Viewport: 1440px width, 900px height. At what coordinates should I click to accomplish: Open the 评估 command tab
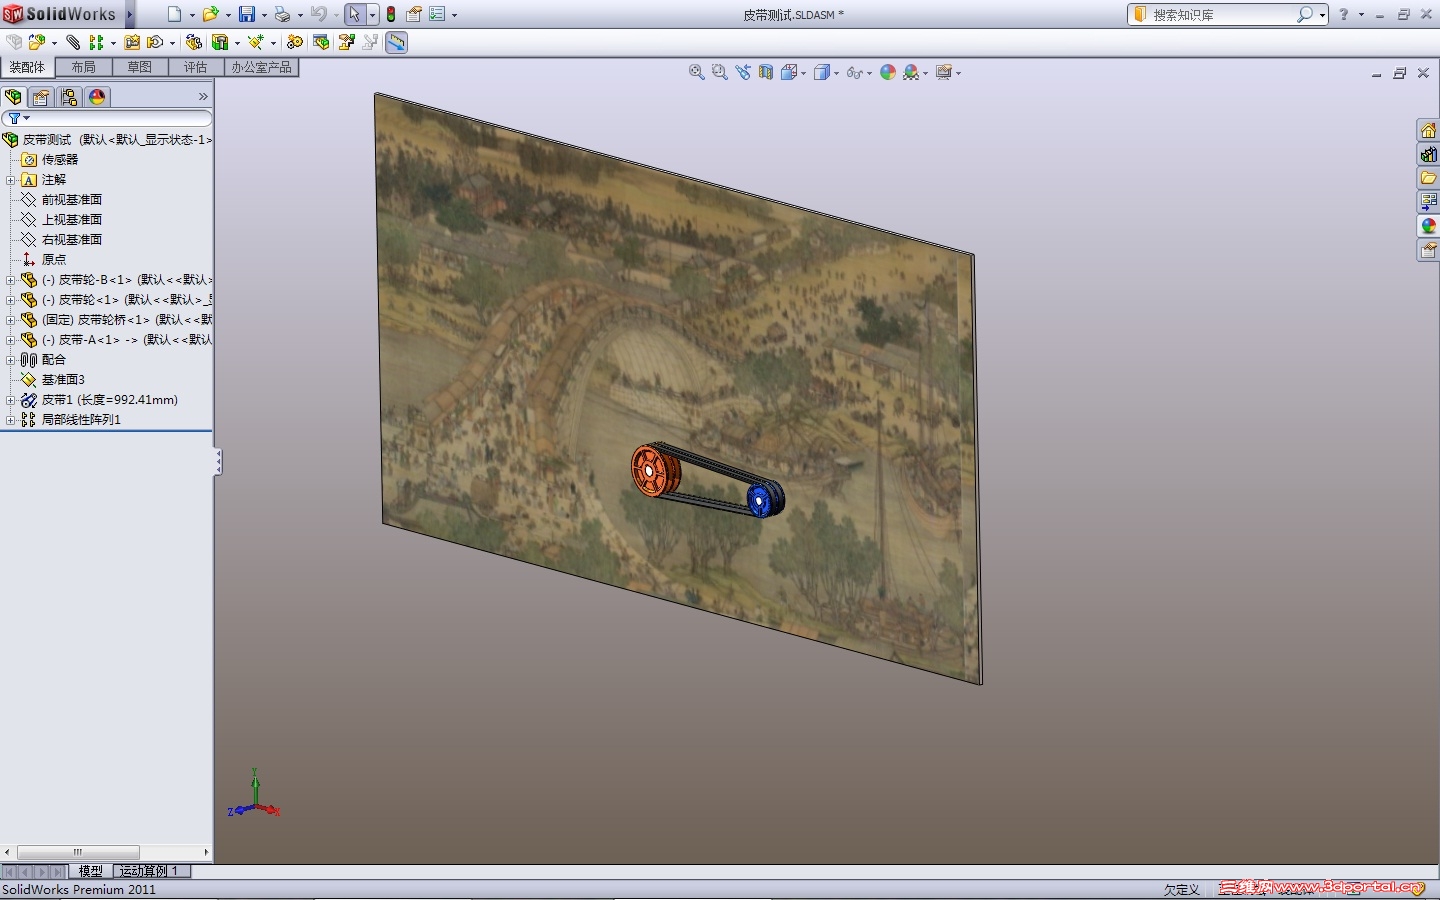pos(196,67)
